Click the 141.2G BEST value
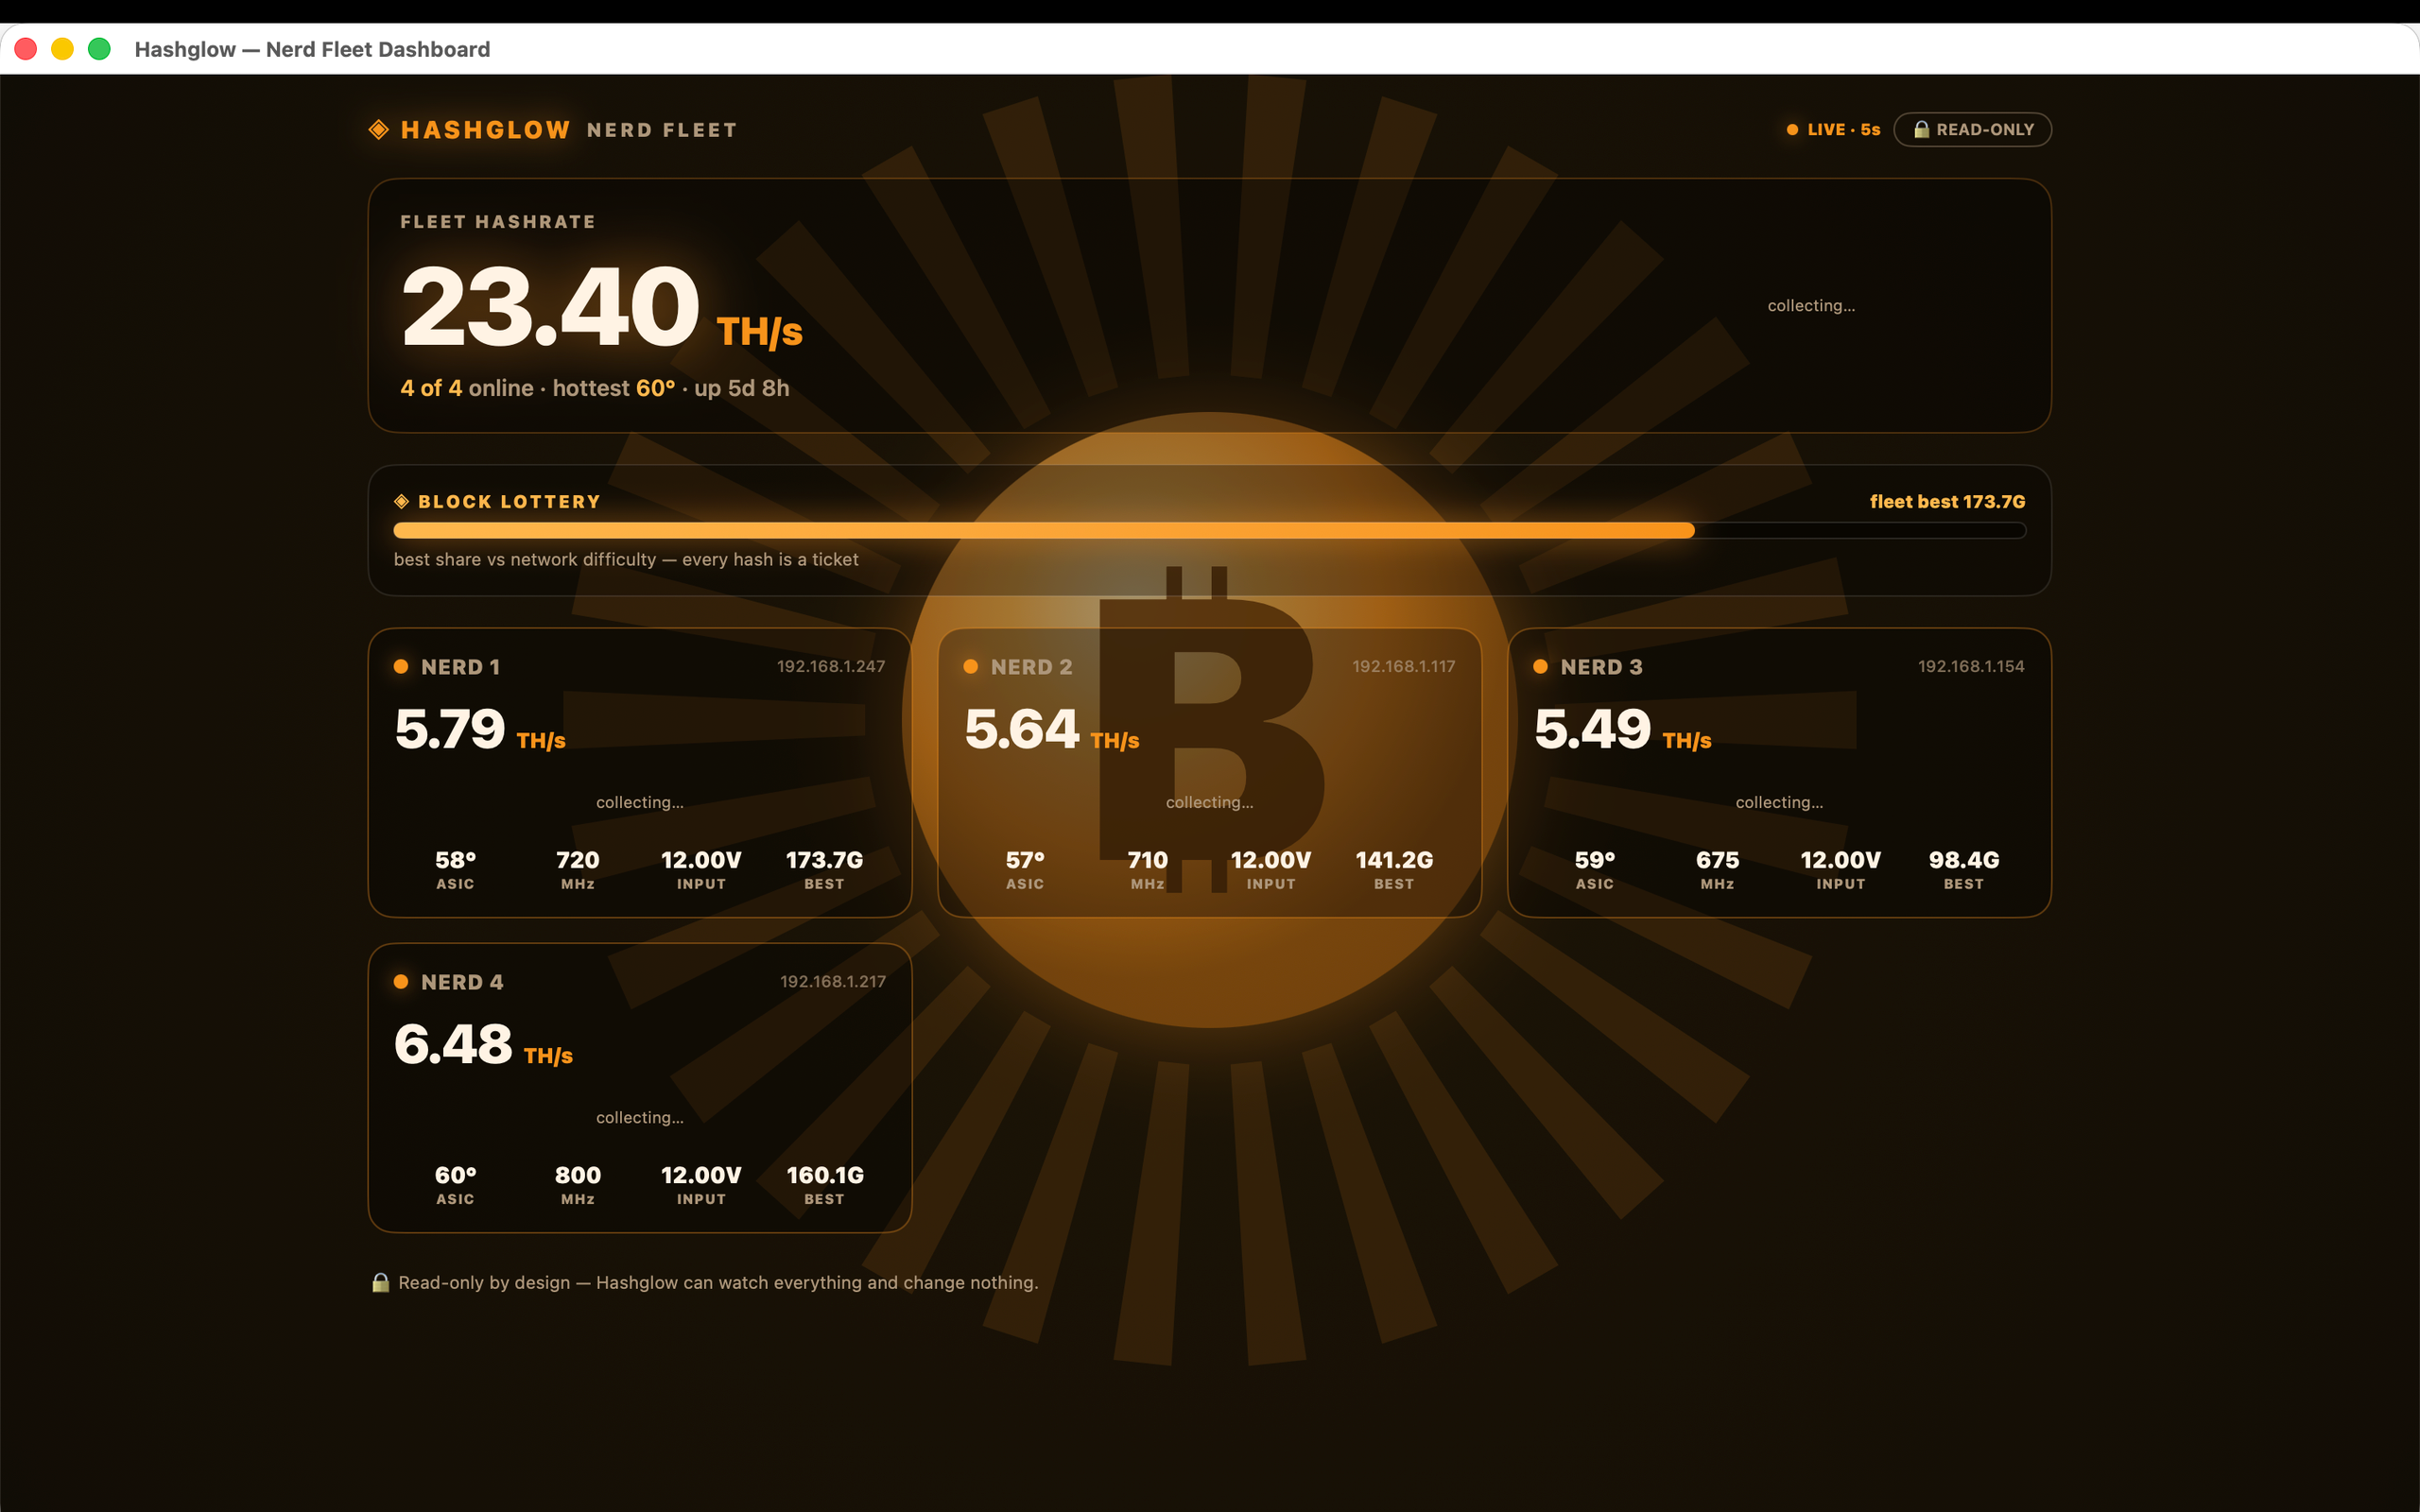Viewport: 2420px width, 1512px height. pyautogui.click(x=1394, y=860)
